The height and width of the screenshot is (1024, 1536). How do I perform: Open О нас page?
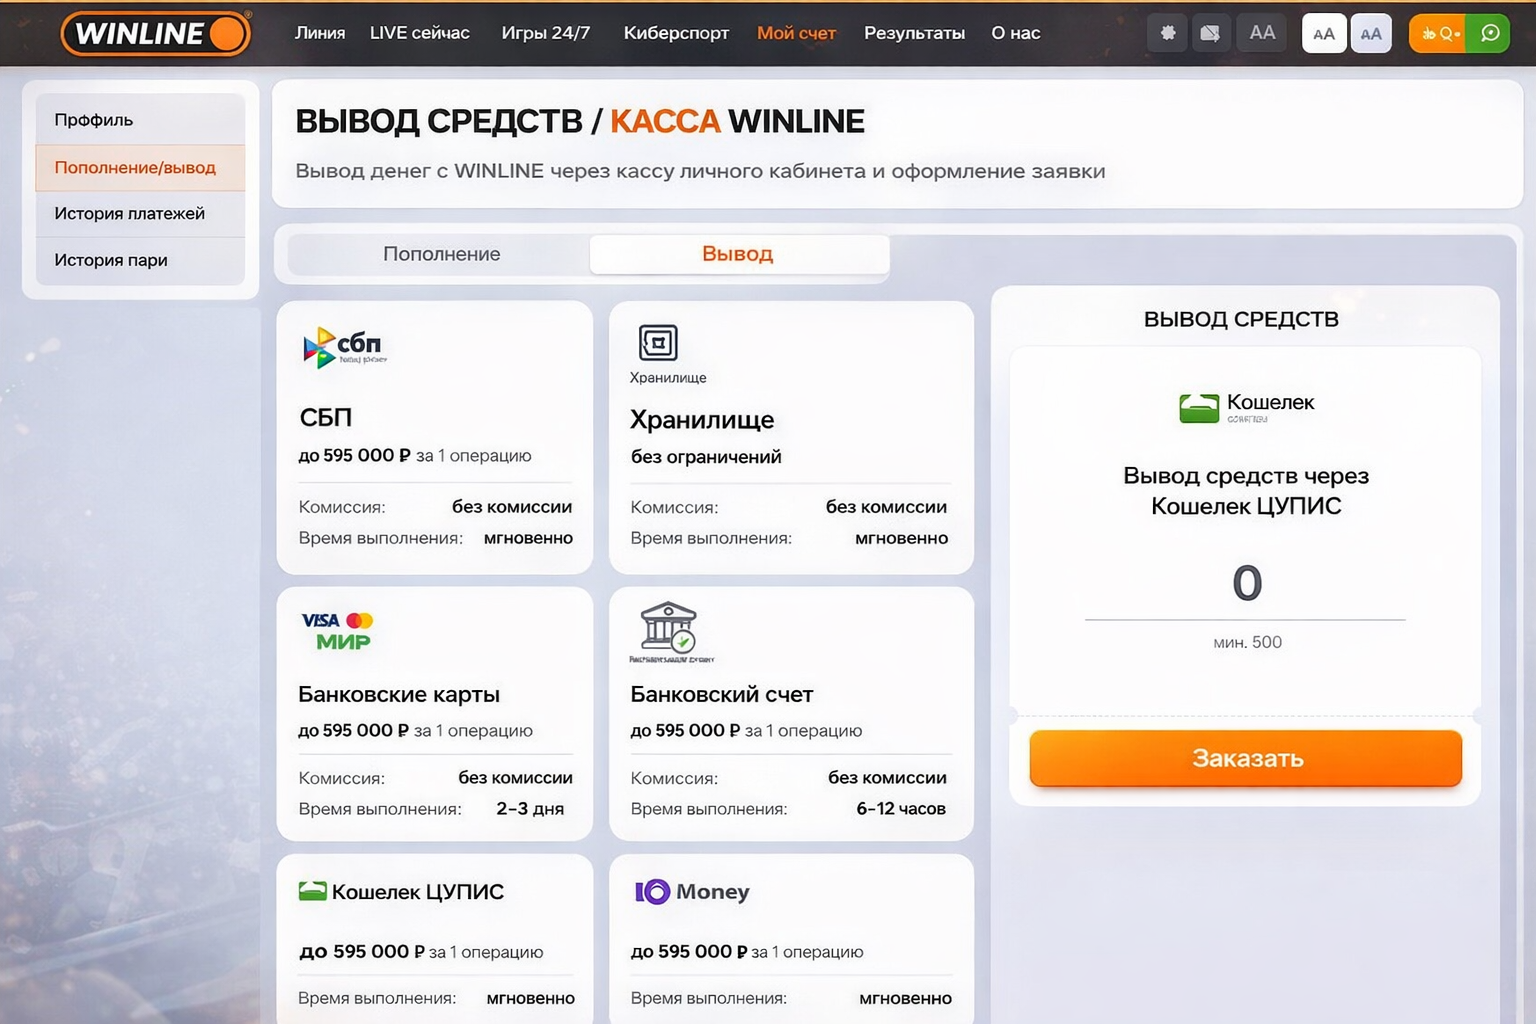[1016, 33]
